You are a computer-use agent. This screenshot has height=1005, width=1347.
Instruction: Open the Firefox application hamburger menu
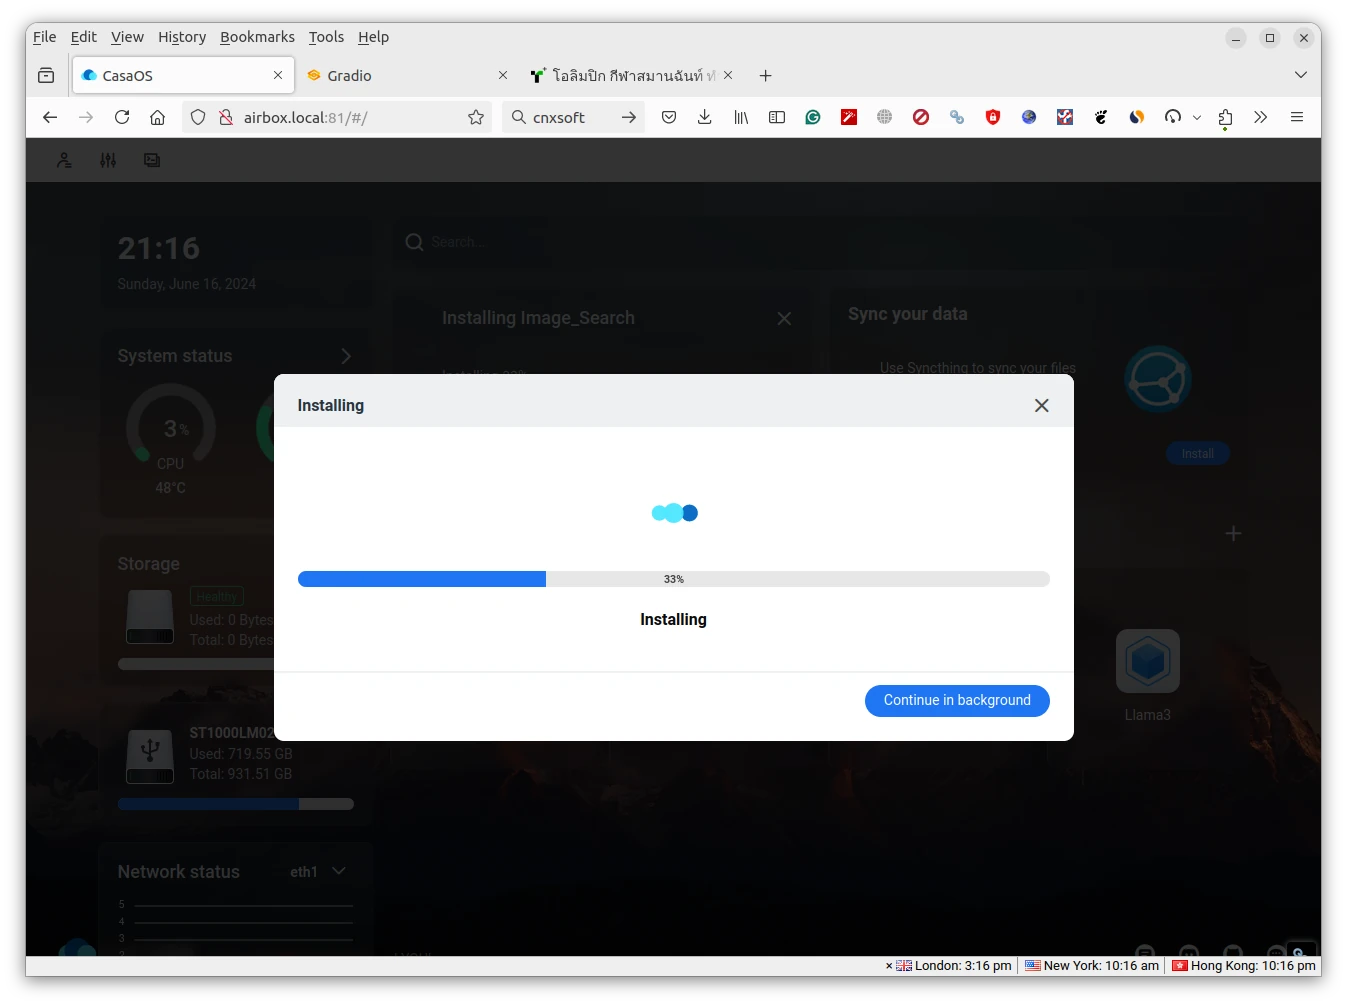1297,117
